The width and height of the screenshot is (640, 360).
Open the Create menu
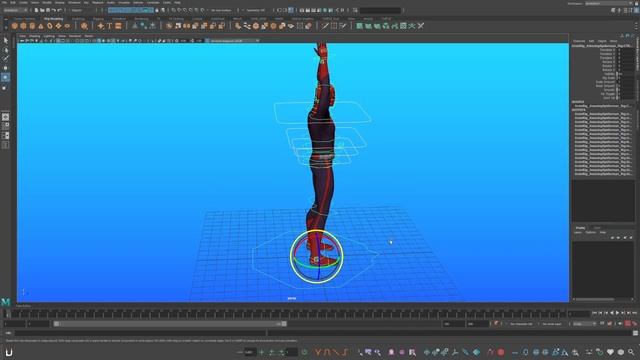pos(23,2)
